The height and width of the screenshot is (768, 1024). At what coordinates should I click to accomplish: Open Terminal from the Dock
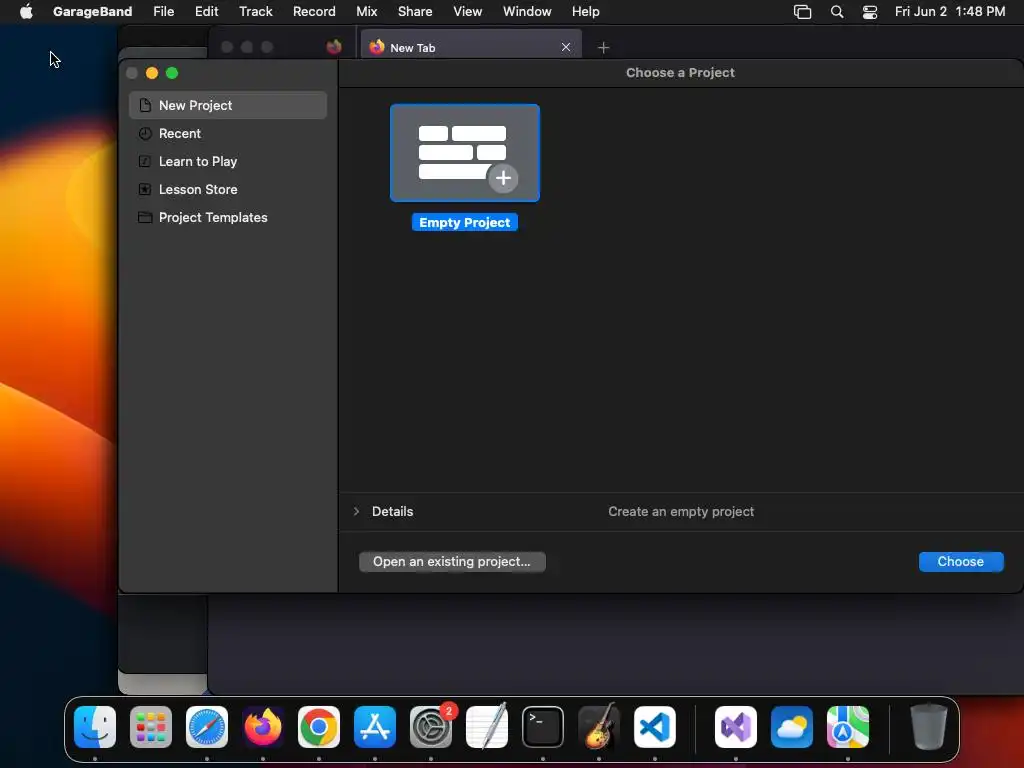coord(543,727)
